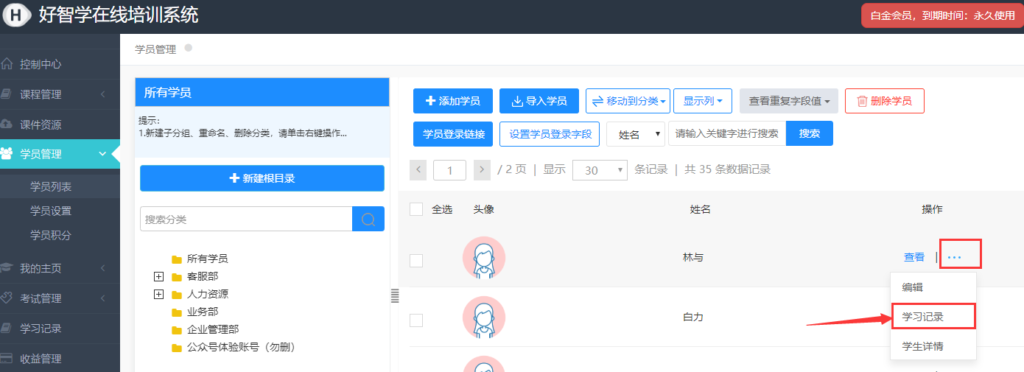Click the 白金会员 membership badge

coord(942,16)
